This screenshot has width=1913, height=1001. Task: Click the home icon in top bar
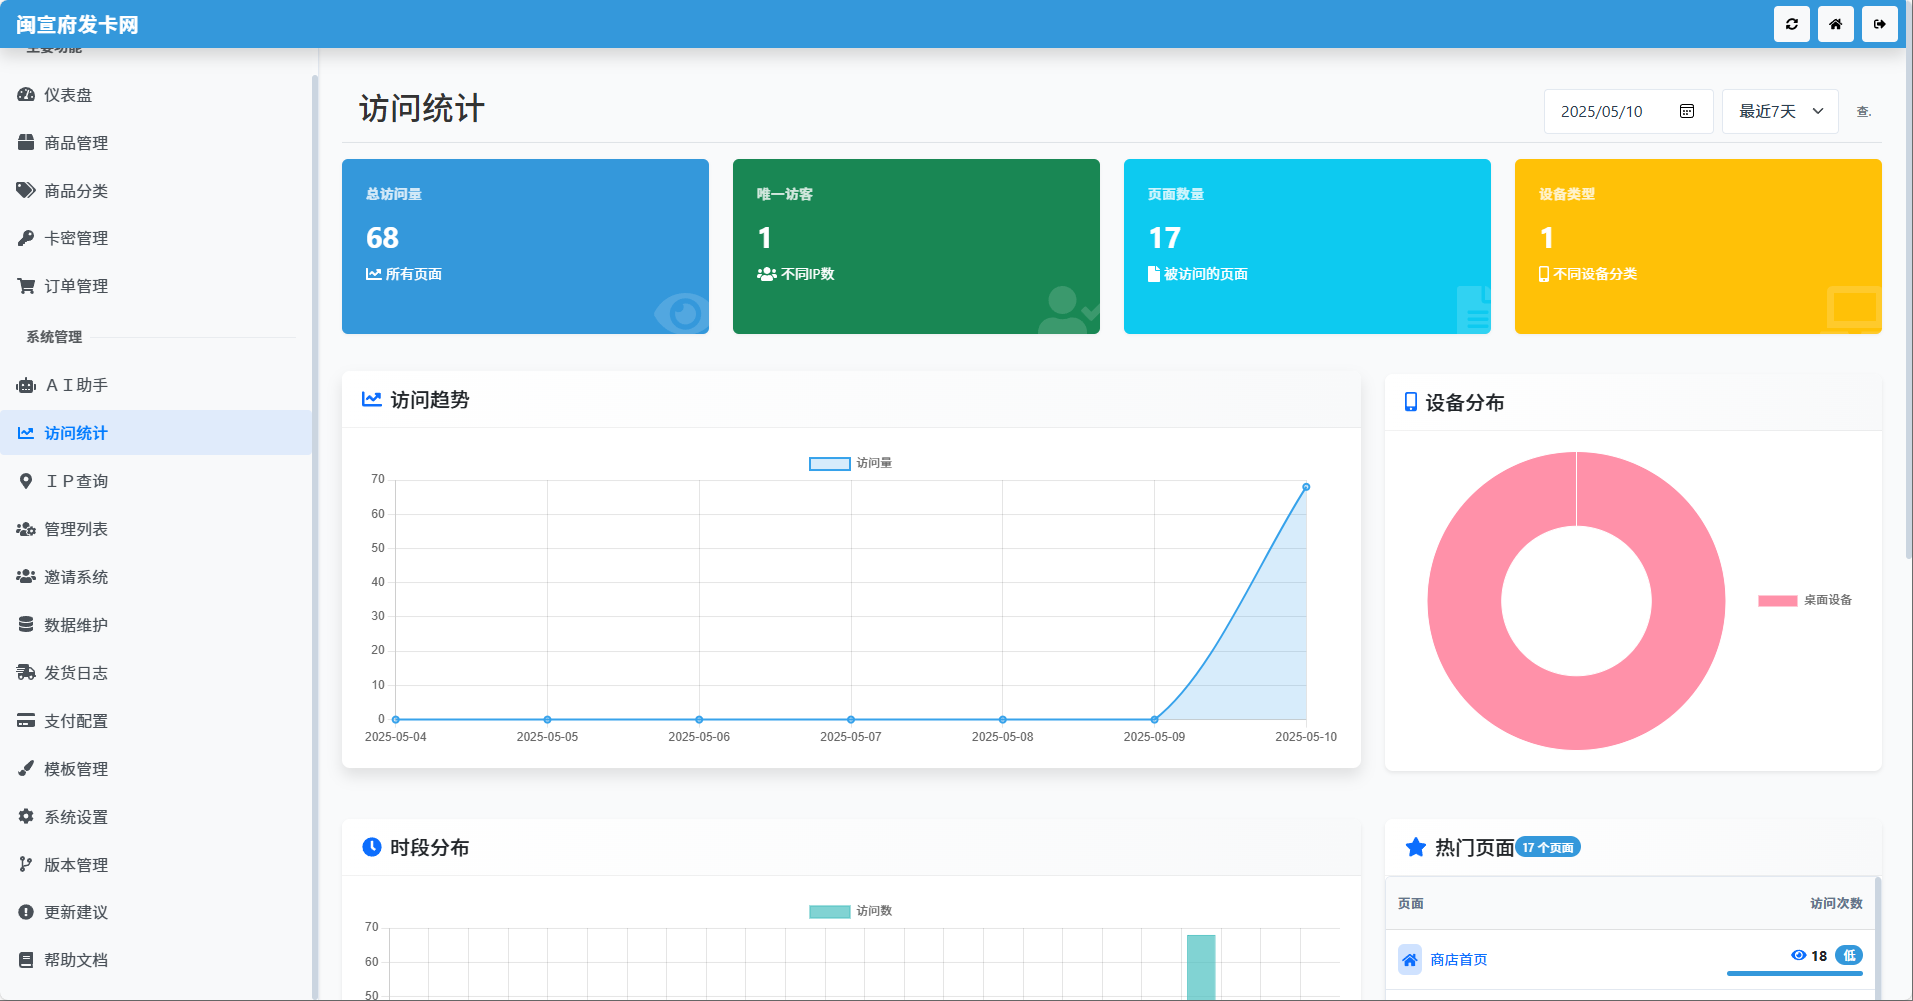point(1835,24)
